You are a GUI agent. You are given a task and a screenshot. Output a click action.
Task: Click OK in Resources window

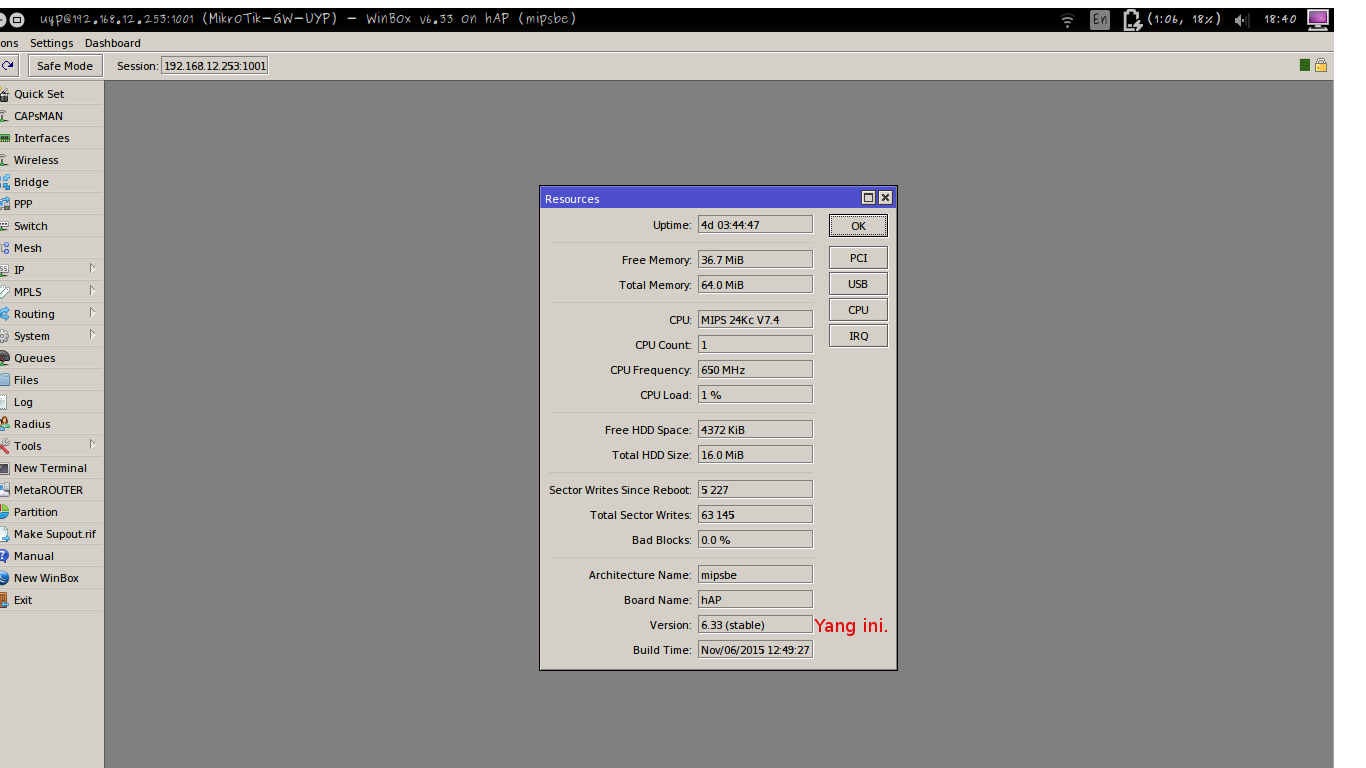click(x=858, y=226)
